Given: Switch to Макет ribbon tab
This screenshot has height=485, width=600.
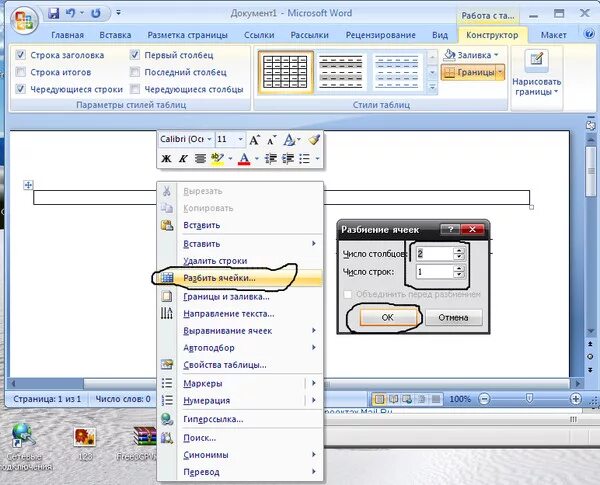Looking at the screenshot, I should [553, 35].
